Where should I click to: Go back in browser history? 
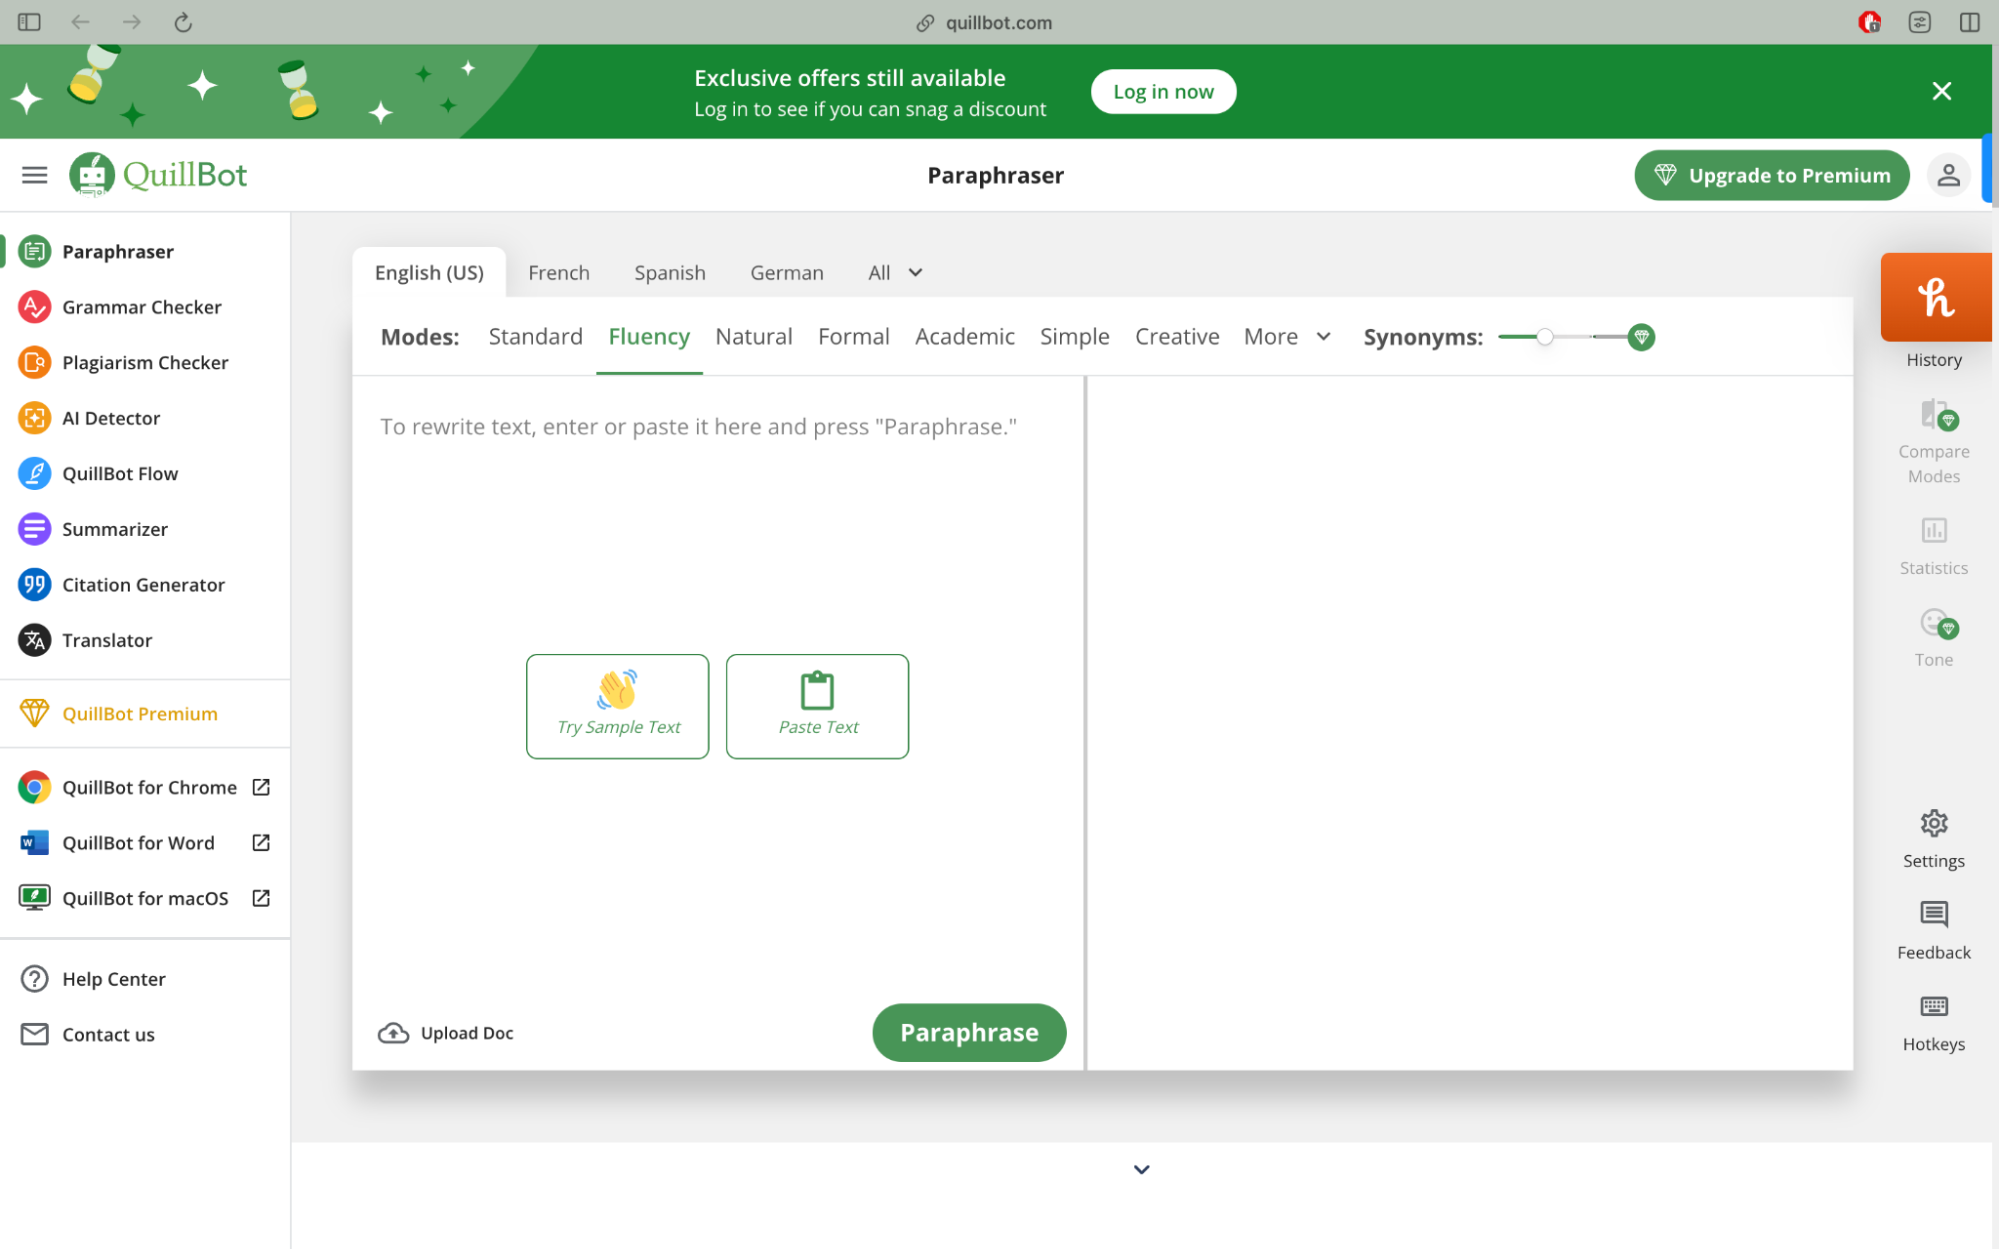pos(80,22)
